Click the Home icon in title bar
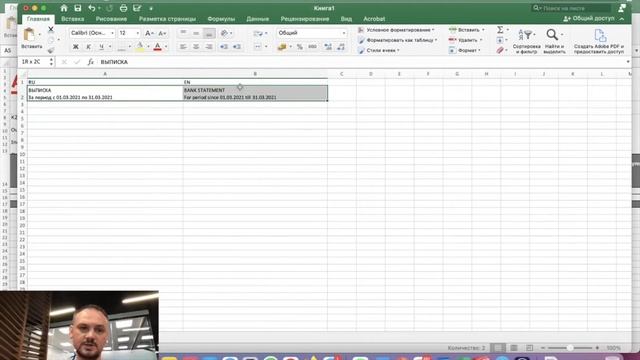640x360 pixels. tap(64, 8)
